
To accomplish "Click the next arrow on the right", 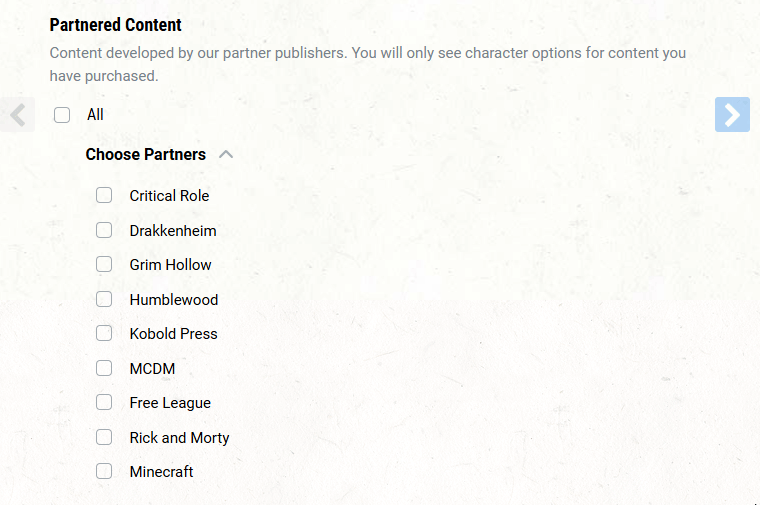I will pyautogui.click(x=732, y=115).
